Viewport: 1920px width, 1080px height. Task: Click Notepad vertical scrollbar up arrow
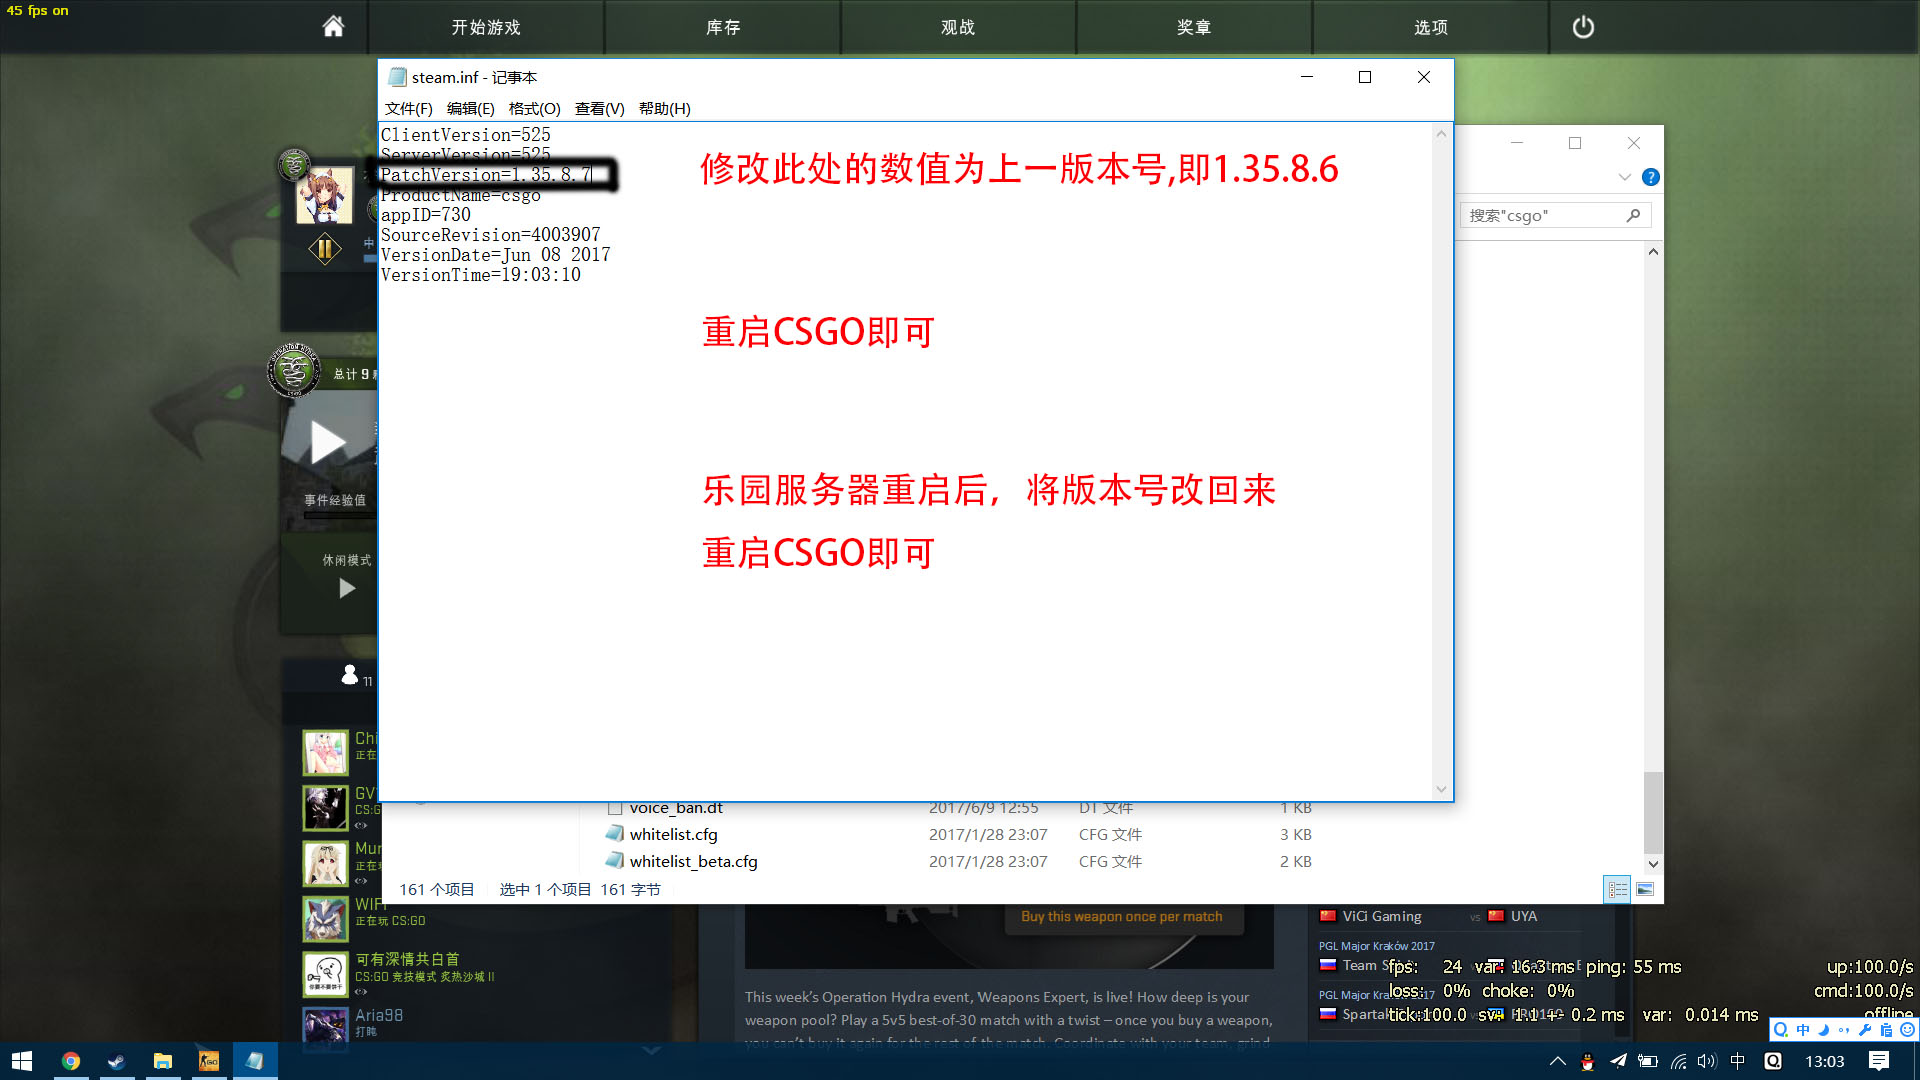click(1441, 134)
